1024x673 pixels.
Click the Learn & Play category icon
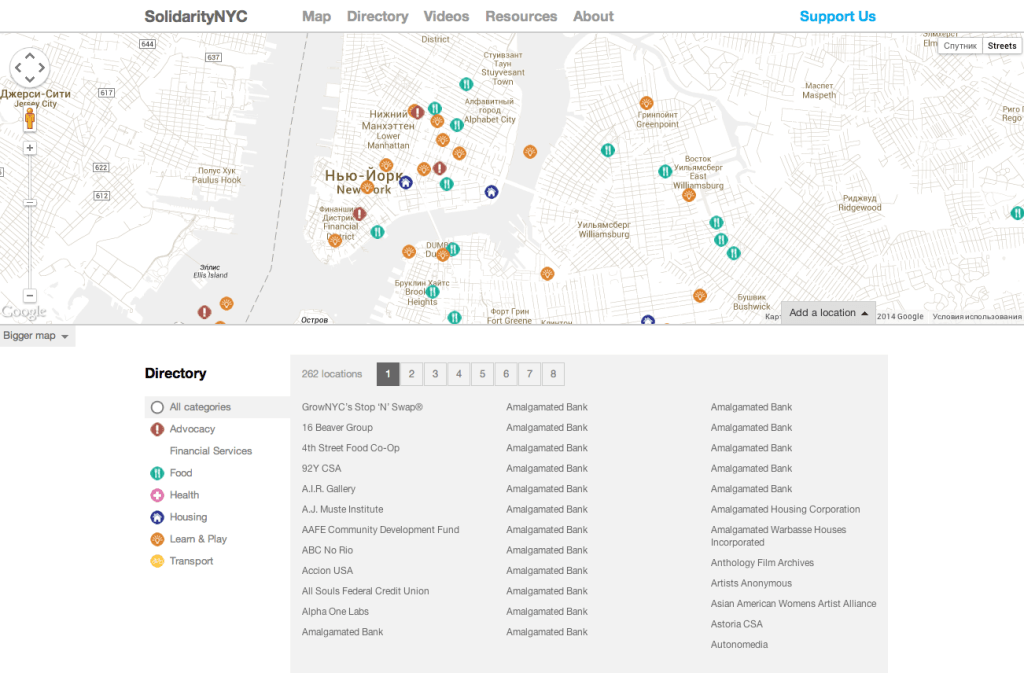click(x=157, y=539)
